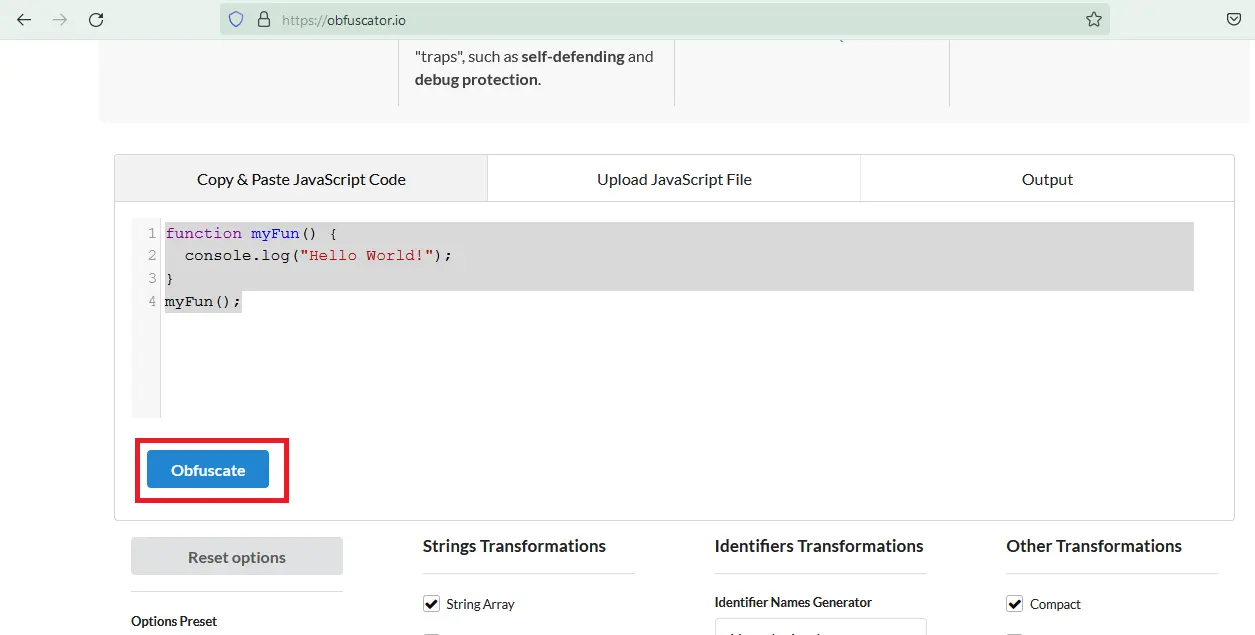Open the Pocket save icon

tap(1234, 19)
